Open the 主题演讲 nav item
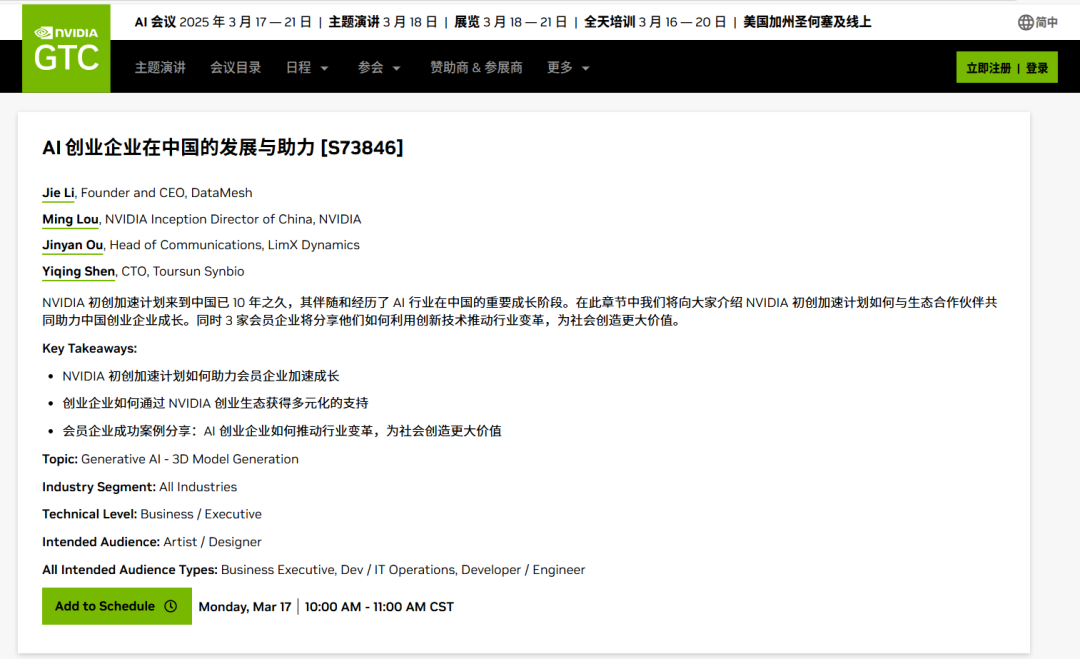Screen dimensions: 1080x659 (x=160, y=67)
